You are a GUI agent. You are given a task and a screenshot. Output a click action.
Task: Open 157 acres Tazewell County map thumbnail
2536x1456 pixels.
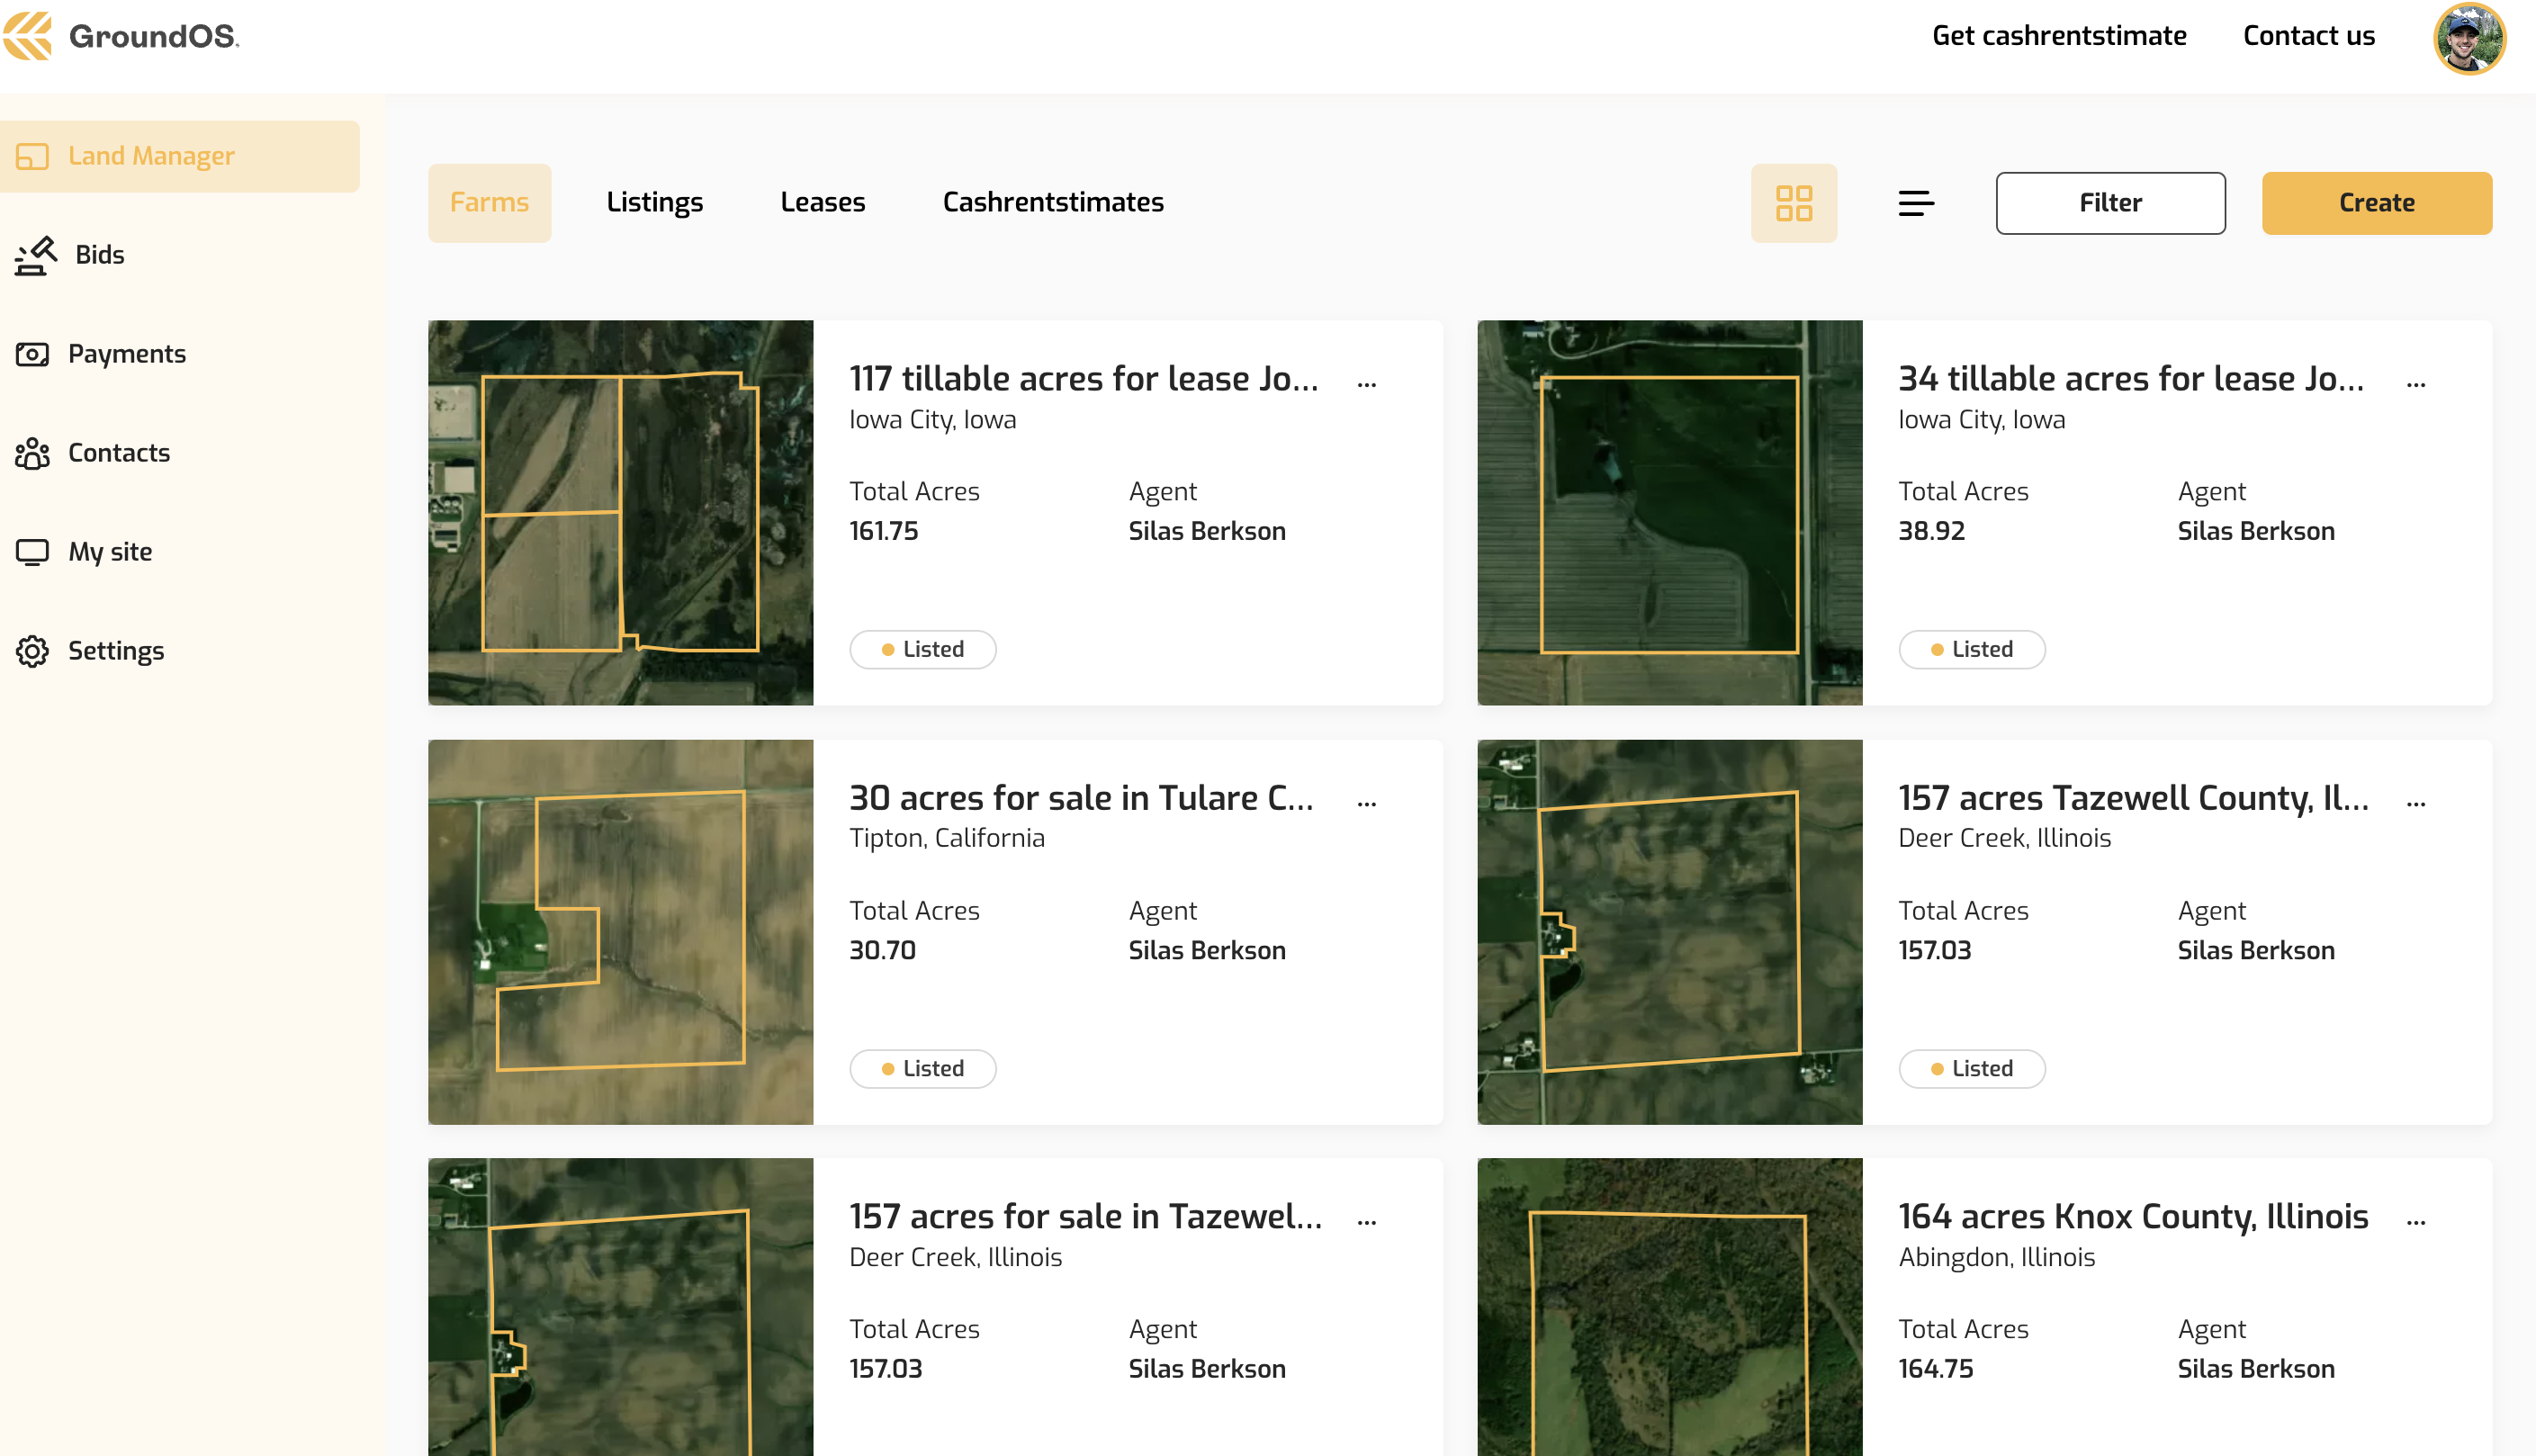(x=1669, y=931)
